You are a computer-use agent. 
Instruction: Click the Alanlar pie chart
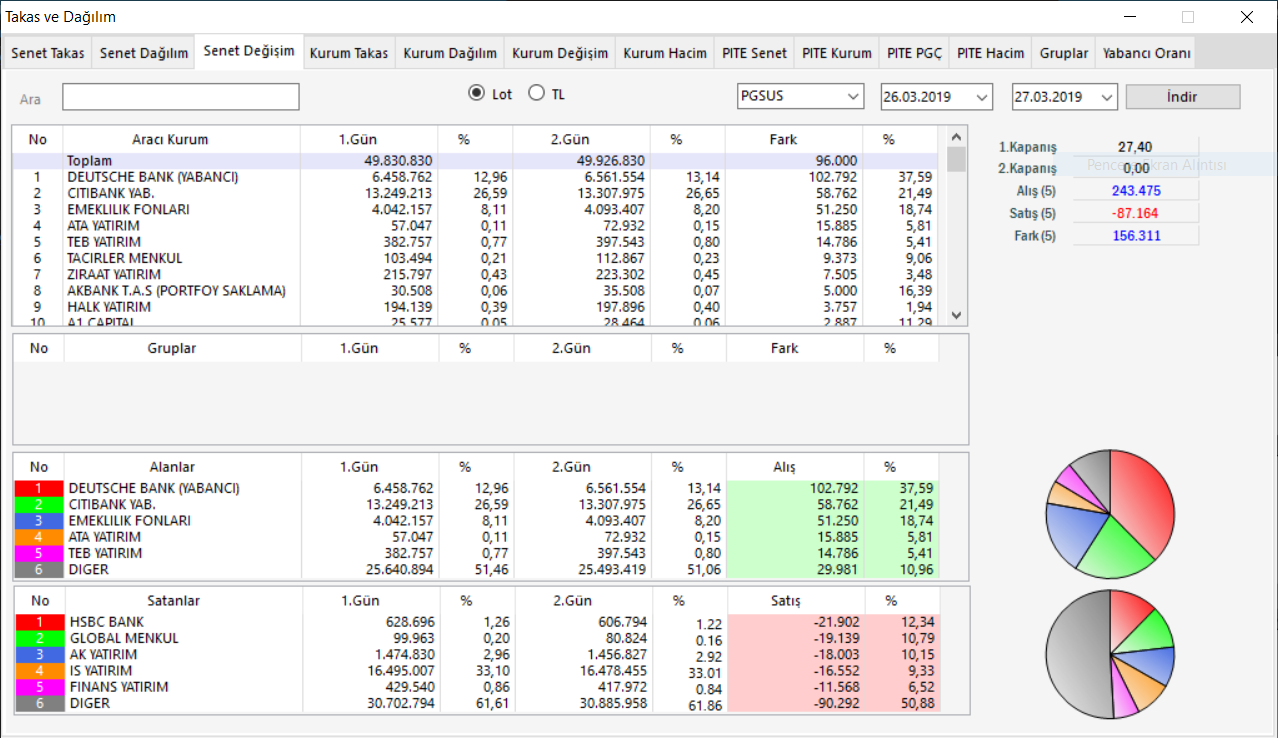coord(1110,514)
